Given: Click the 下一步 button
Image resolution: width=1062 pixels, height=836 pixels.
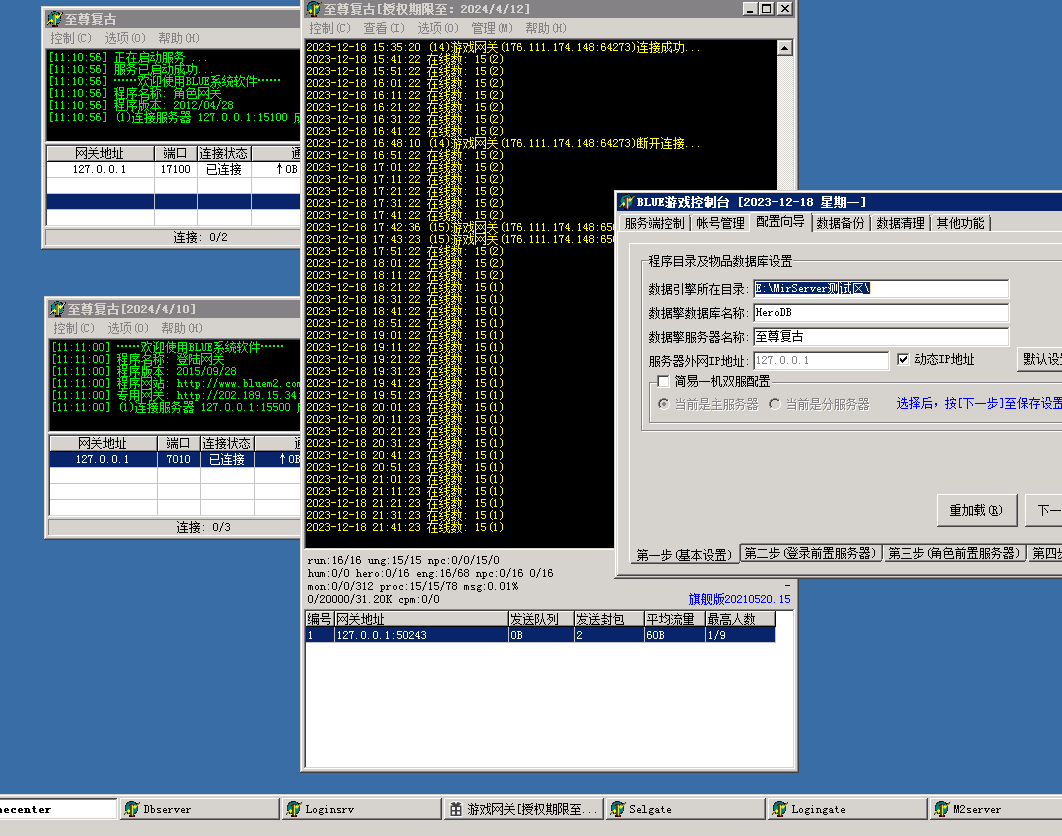Looking at the screenshot, I should point(1044,510).
